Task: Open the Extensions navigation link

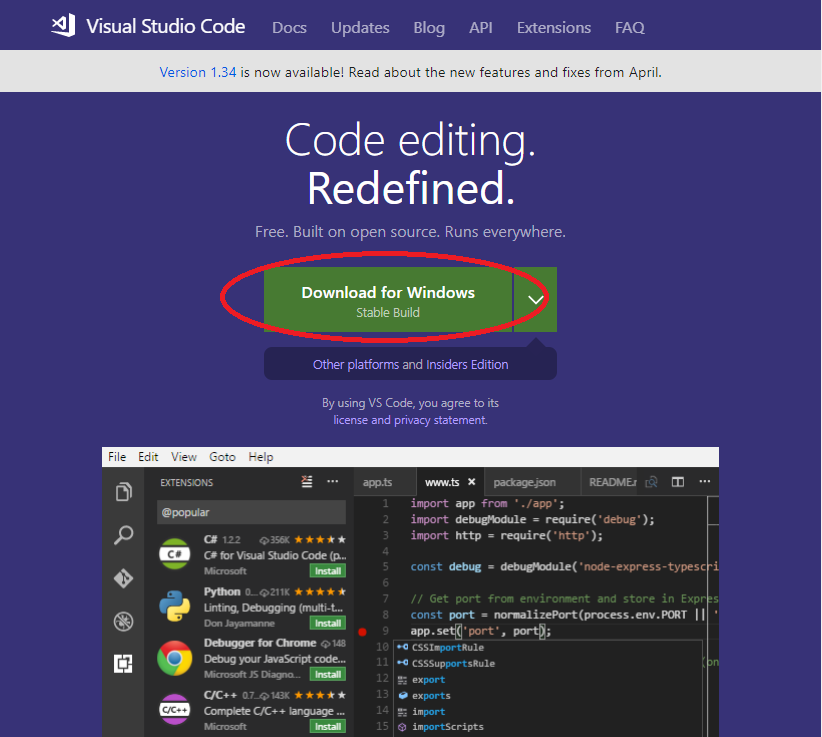Action: [x=554, y=27]
